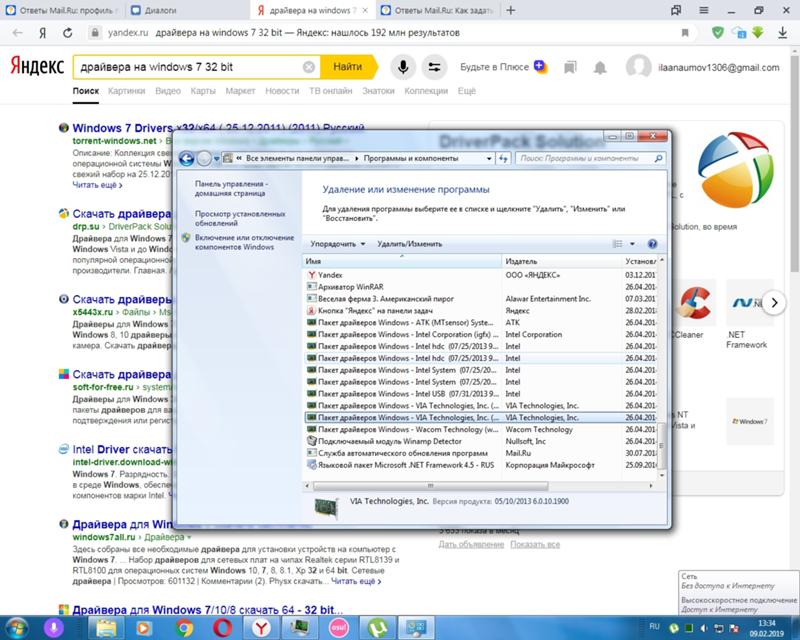
Task: Select the 'Yandex' program entry
Action: (x=480, y=275)
